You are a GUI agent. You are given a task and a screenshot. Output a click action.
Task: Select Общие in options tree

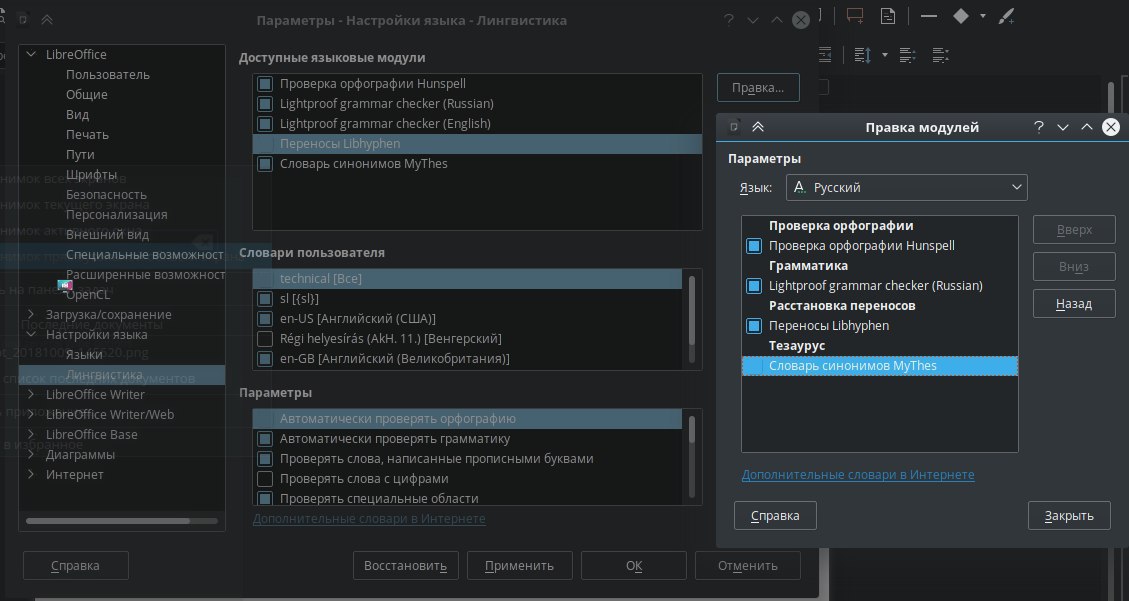(x=86, y=94)
